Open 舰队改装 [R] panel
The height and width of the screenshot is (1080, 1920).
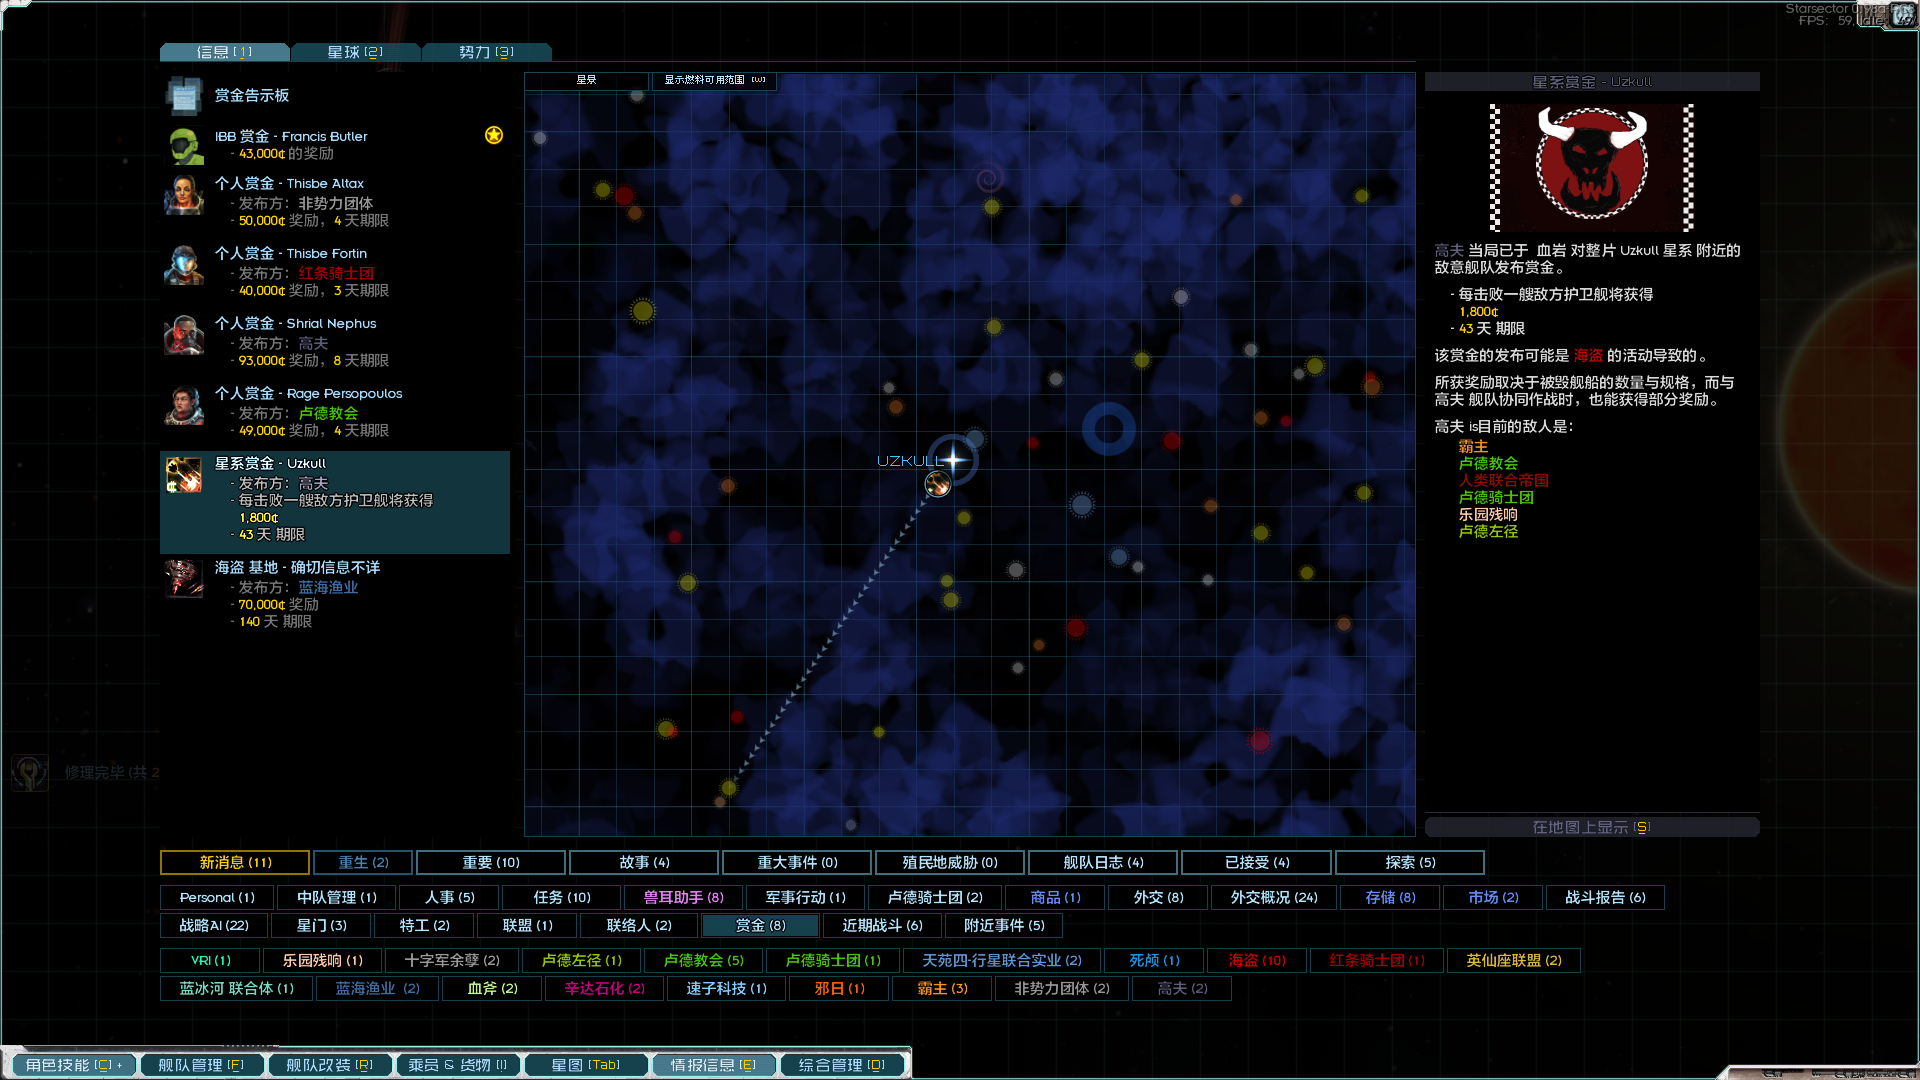(329, 1065)
